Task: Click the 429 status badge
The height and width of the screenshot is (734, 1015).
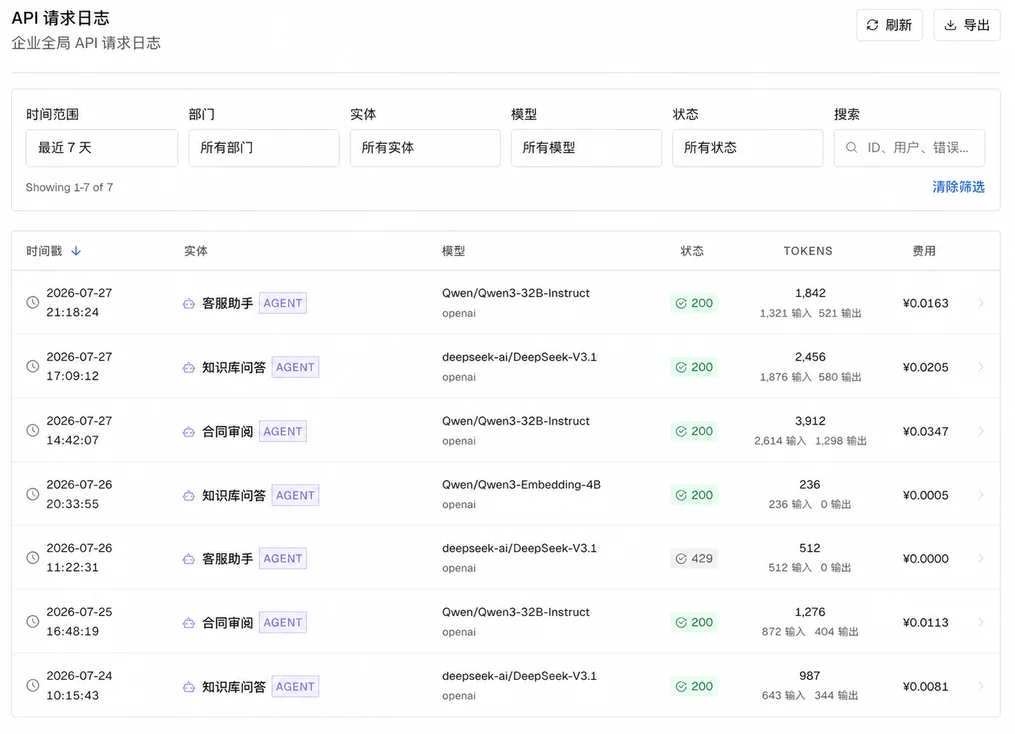Action: pos(694,559)
